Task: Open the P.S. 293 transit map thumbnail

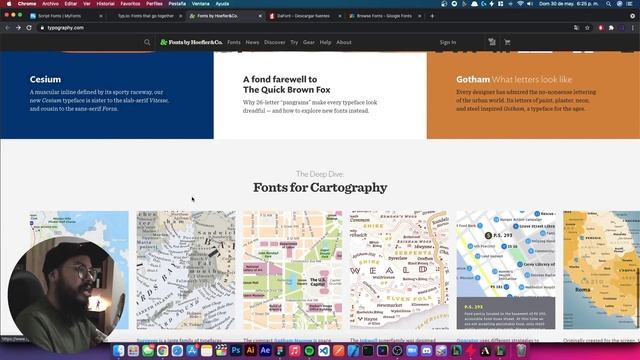Action: coord(506,270)
